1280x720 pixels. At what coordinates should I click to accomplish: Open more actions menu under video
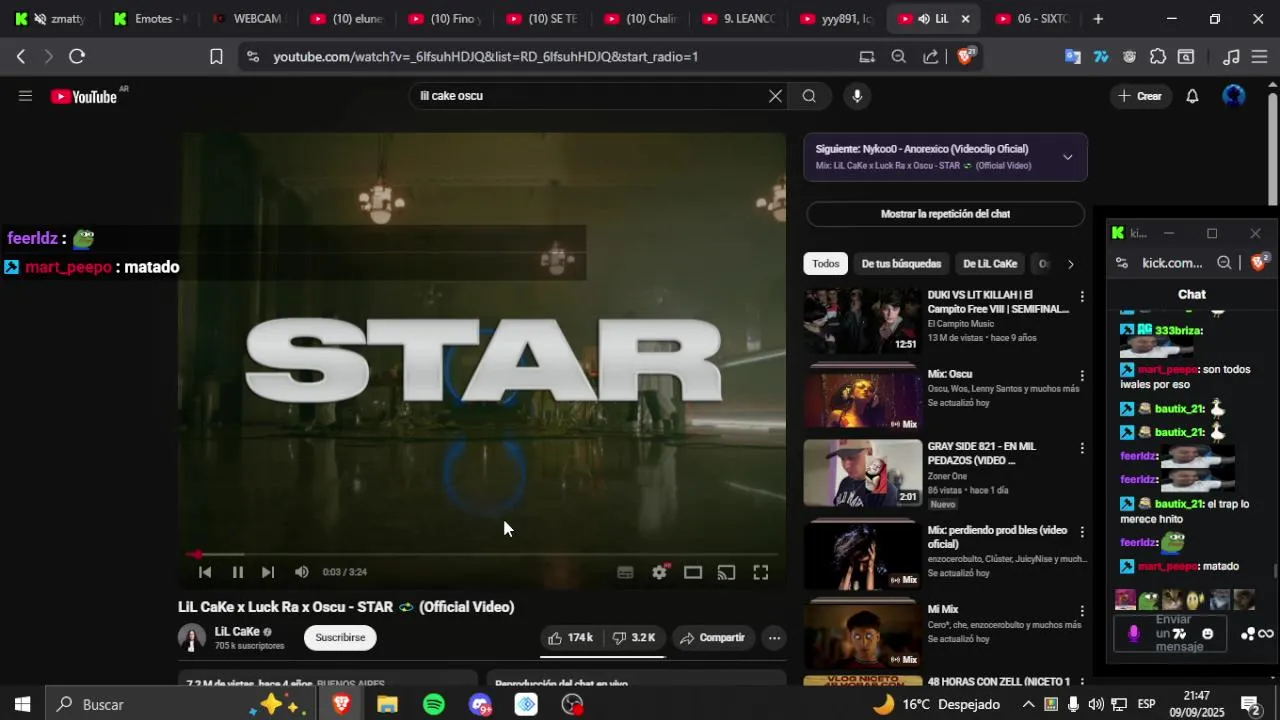point(774,638)
